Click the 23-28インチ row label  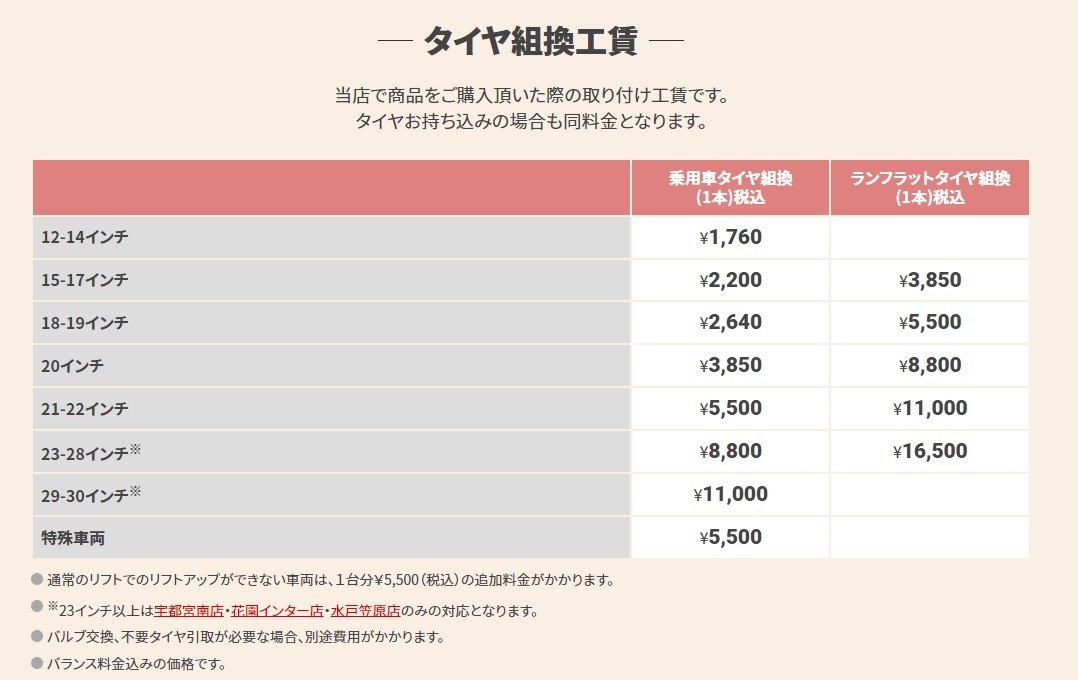coord(85,452)
